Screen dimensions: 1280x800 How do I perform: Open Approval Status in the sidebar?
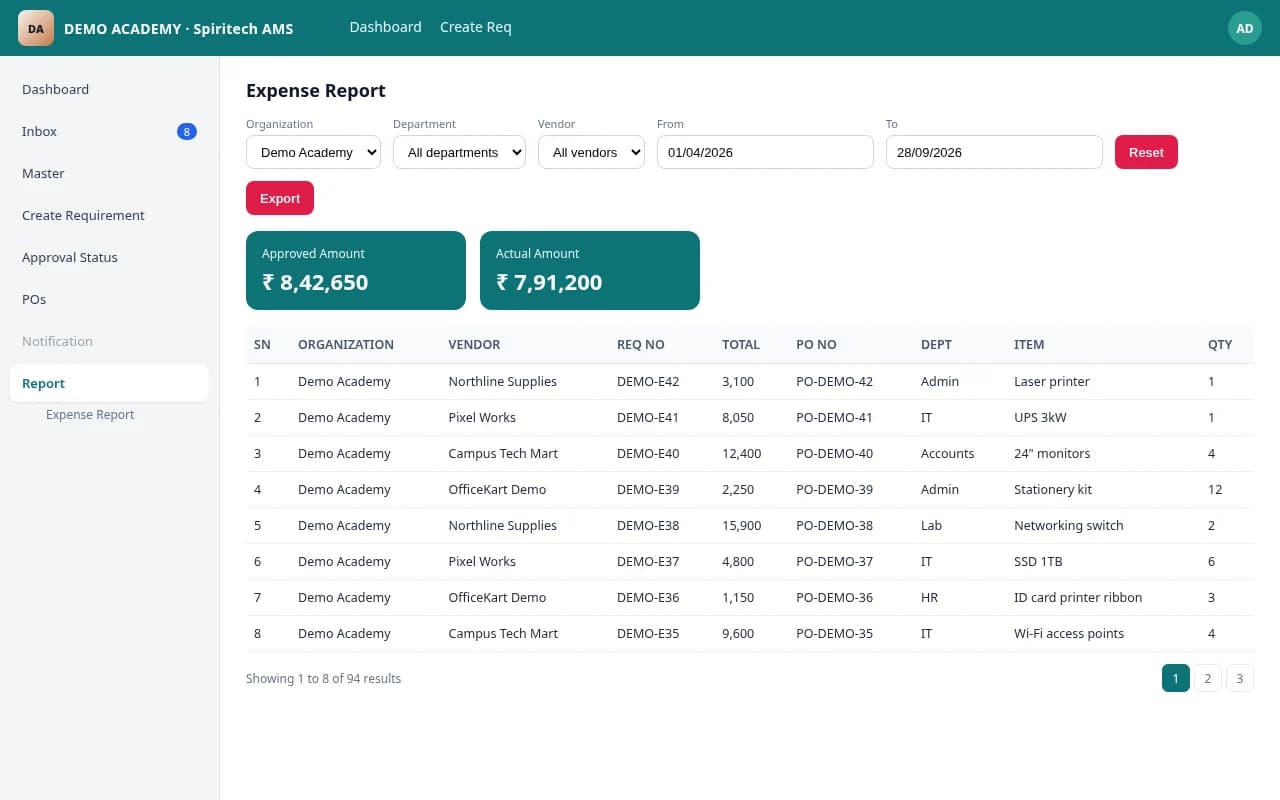(109, 257)
